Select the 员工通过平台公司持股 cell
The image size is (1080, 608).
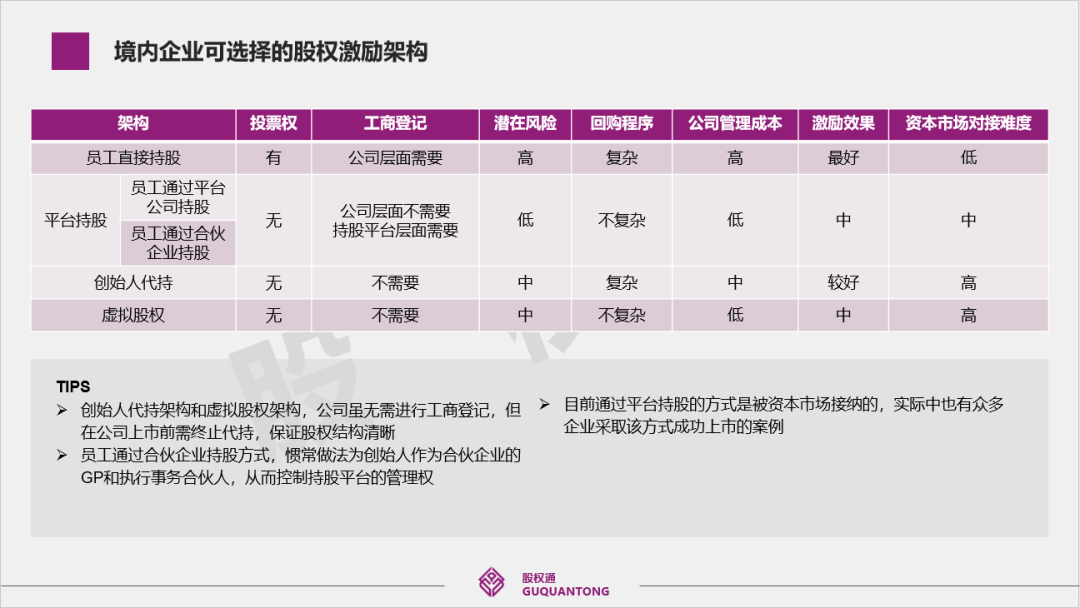coord(178,198)
